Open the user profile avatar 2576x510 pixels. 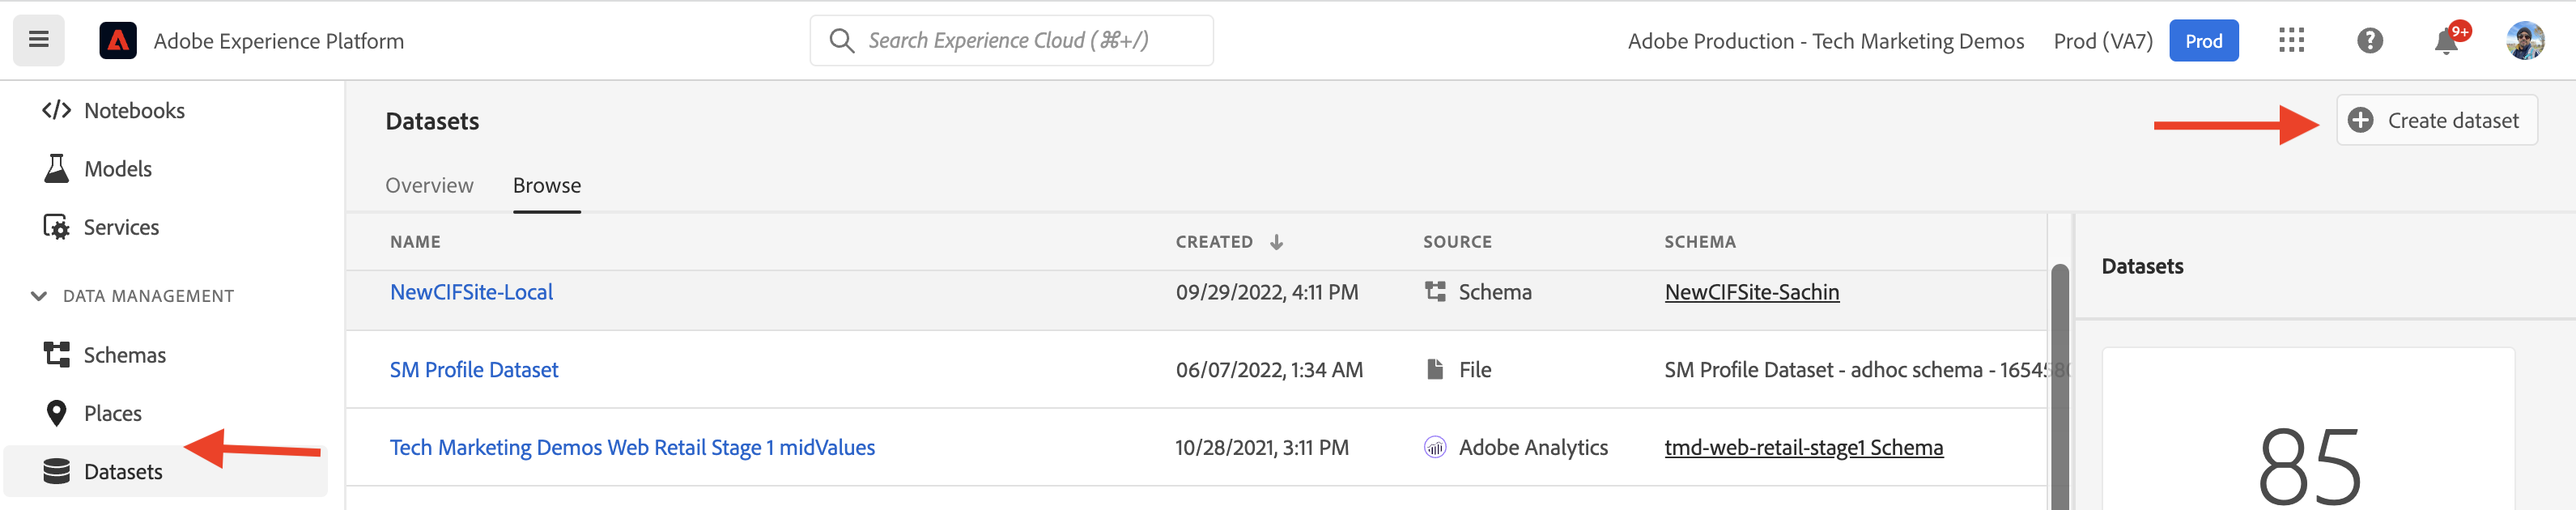pyautogui.click(x=2524, y=41)
